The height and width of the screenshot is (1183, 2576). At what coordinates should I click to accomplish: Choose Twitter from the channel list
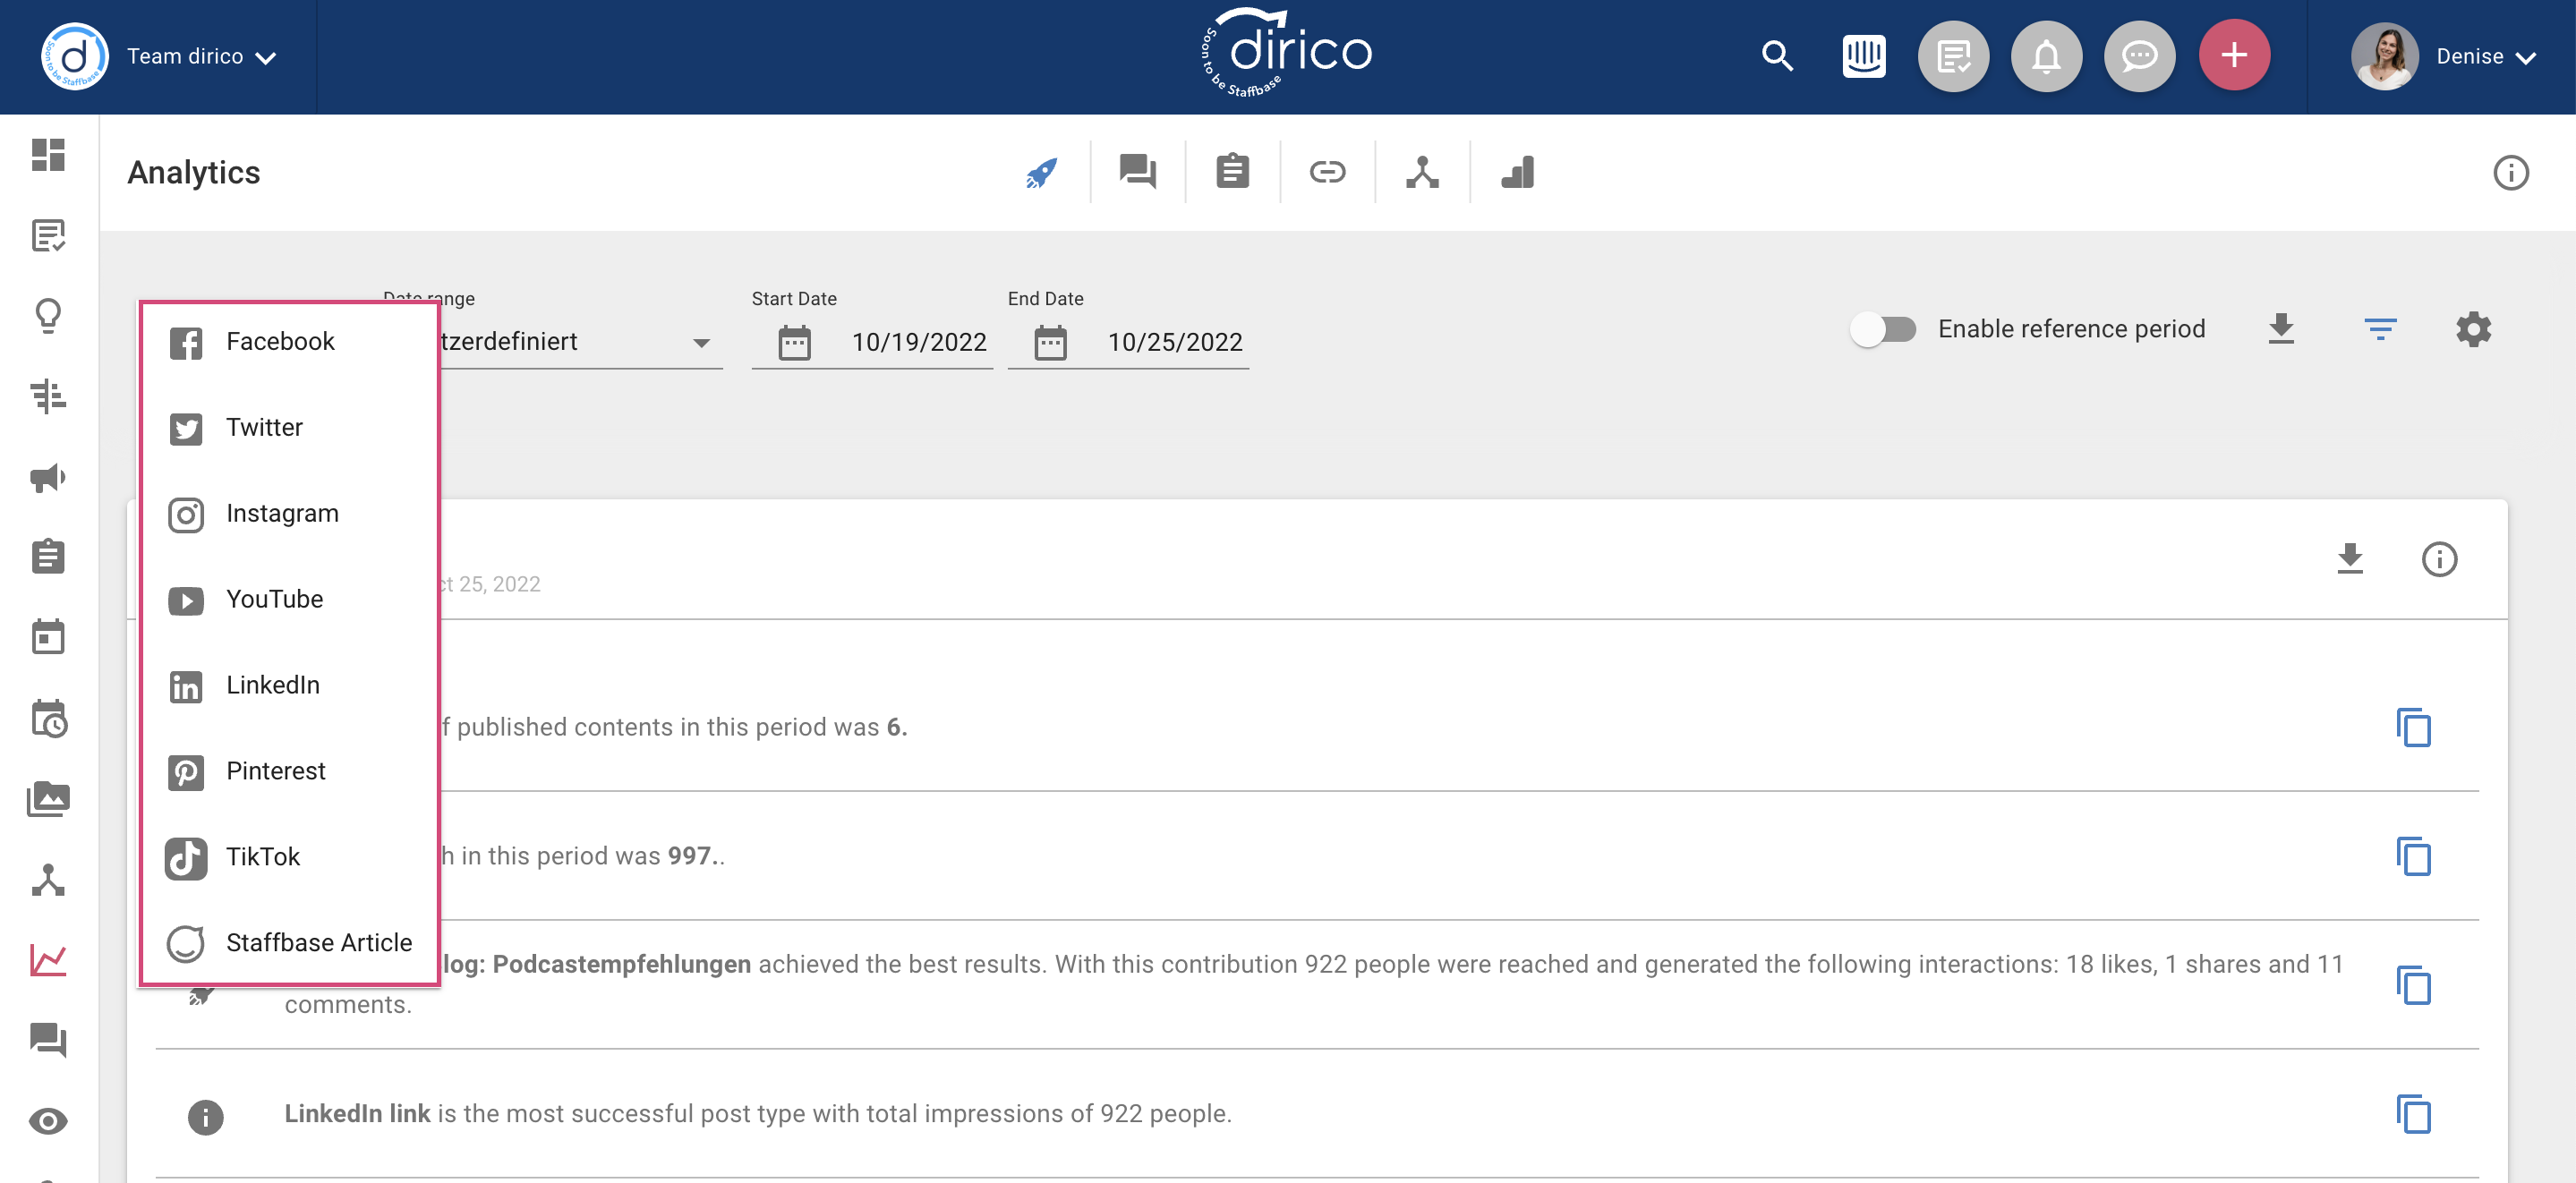click(x=290, y=428)
